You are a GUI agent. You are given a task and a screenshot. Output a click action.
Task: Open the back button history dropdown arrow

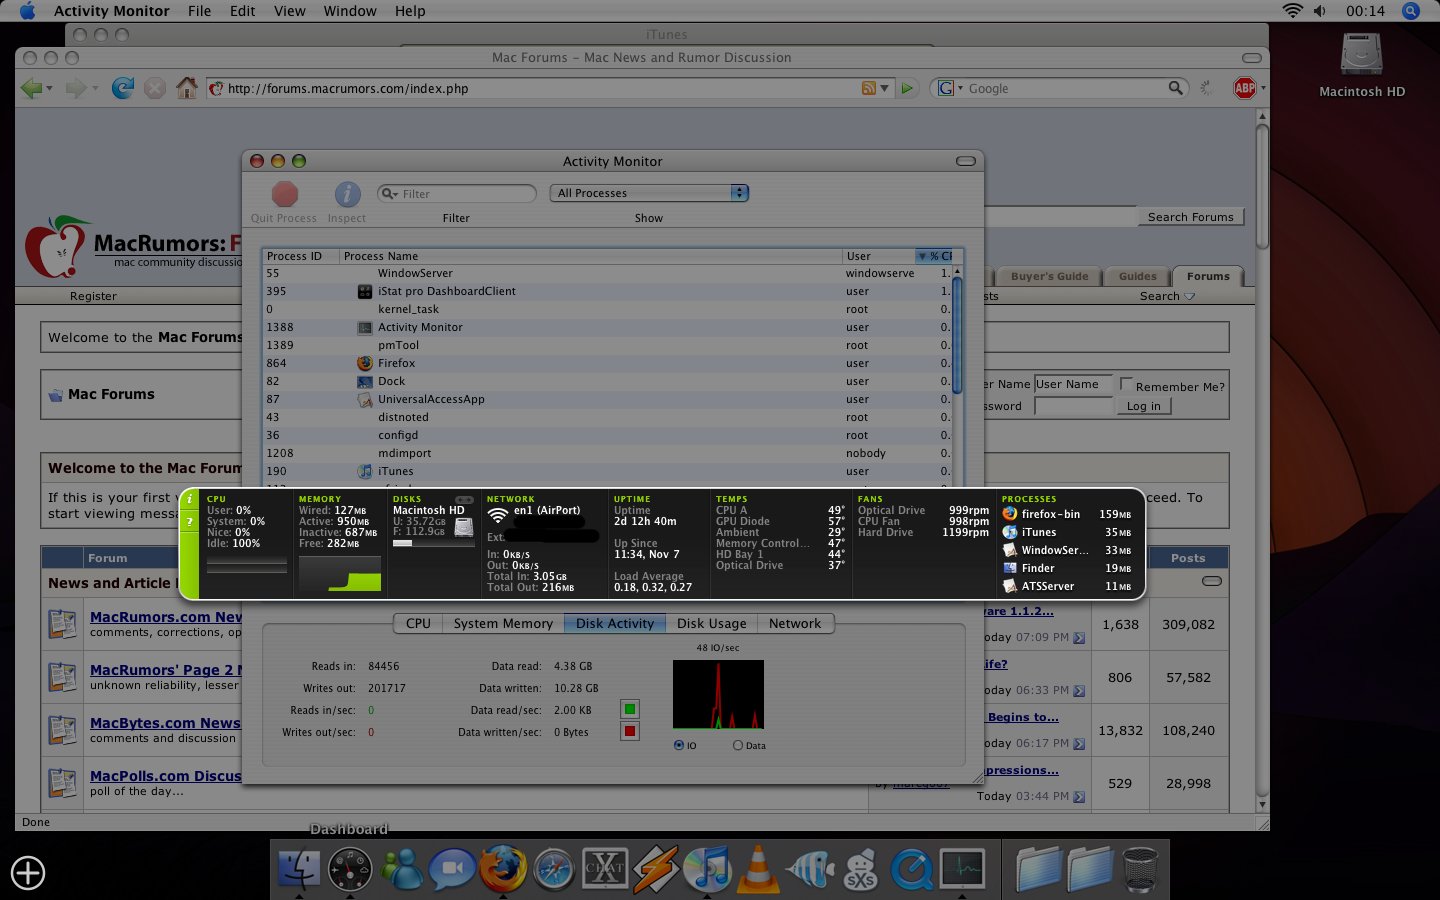point(51,88)
